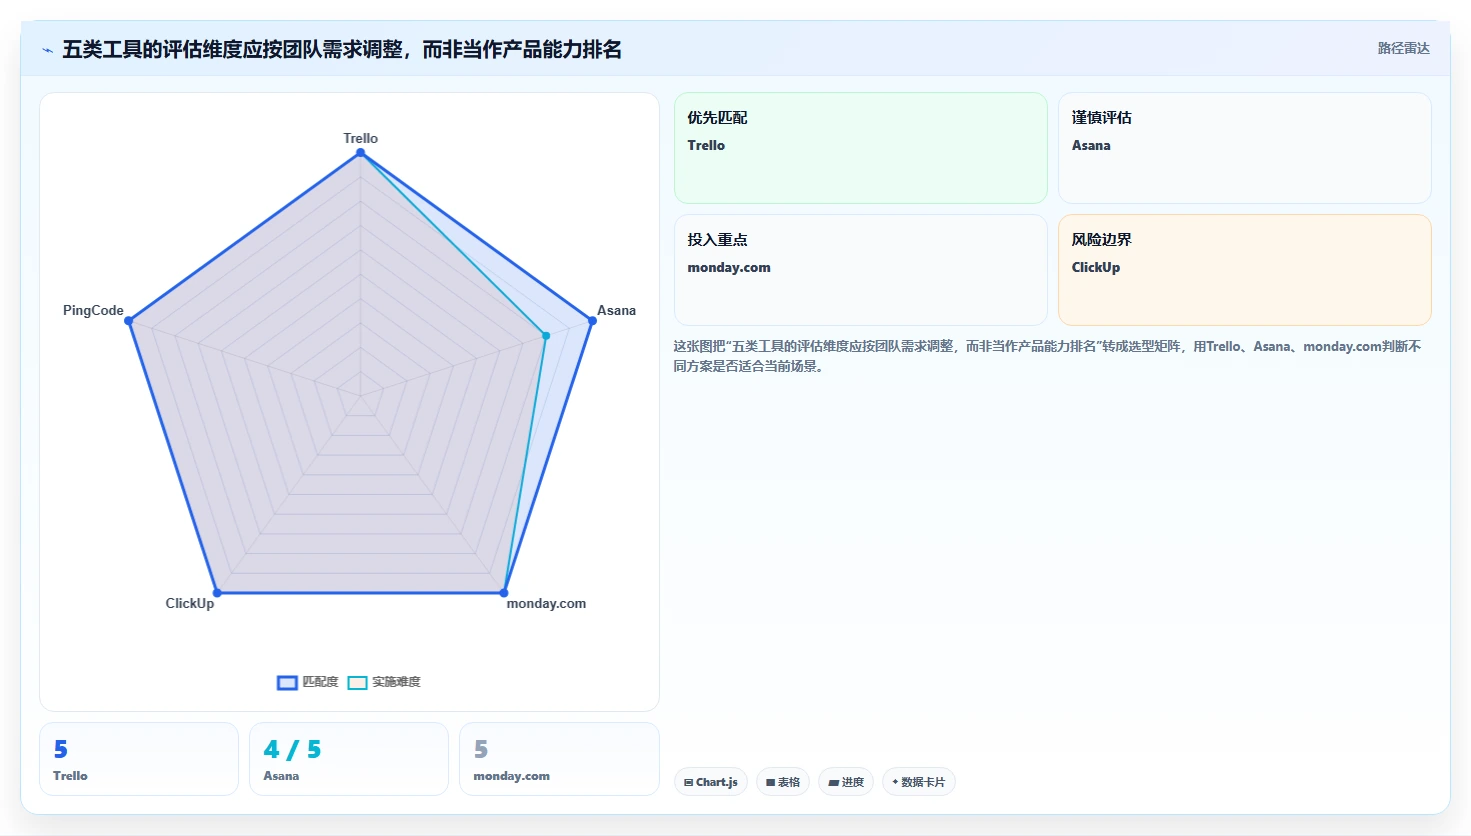The image size is (1471, 836).
Task: Select the ClickUp radar data point
Action: (x=217, y=593)
